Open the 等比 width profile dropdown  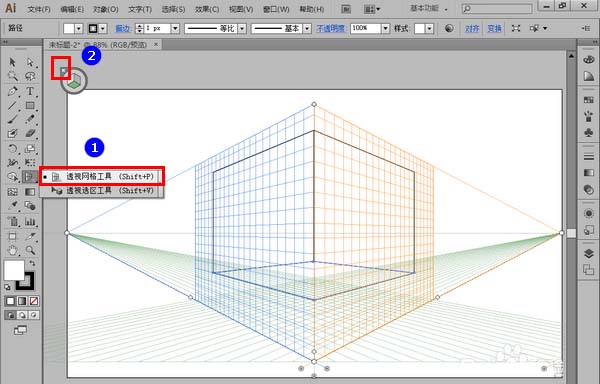(x=242, y=28)
